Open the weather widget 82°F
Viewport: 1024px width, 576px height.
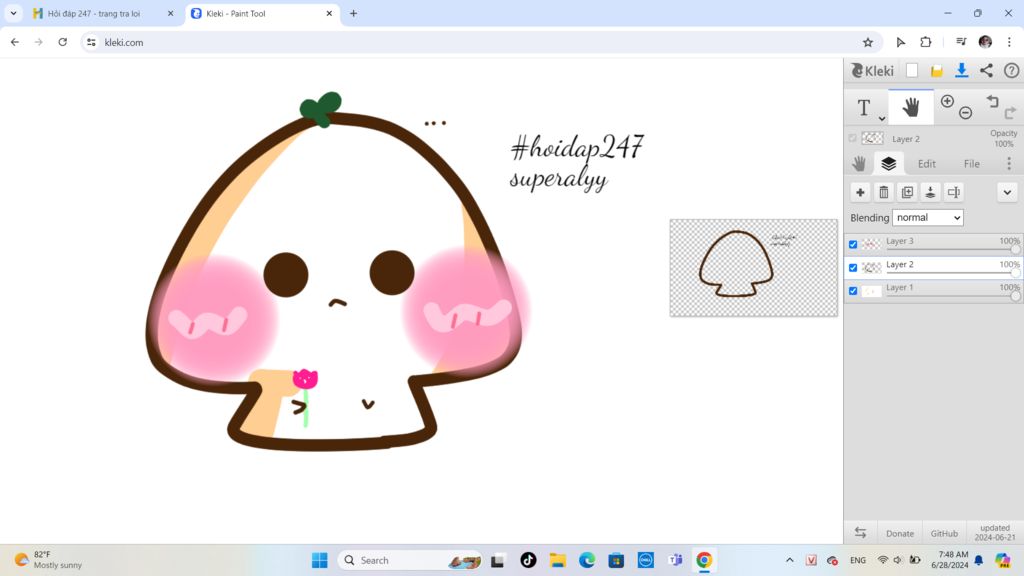point(50,560)
